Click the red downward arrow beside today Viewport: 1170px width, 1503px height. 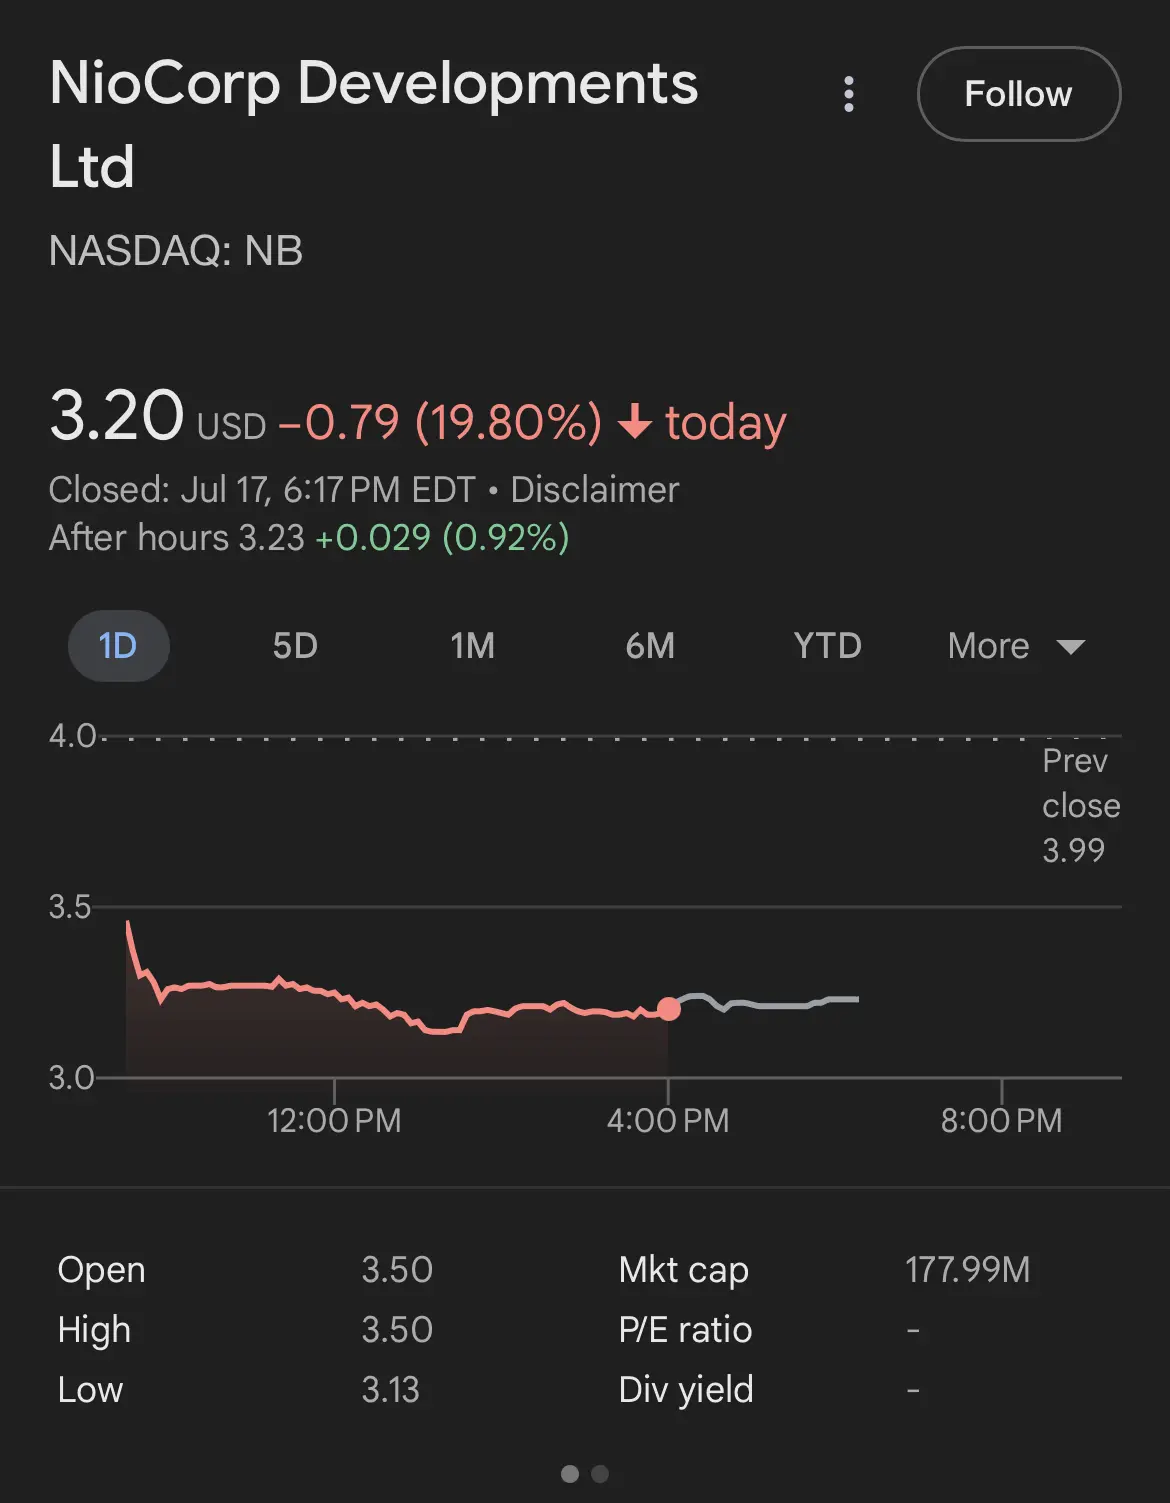click(635, 422)
